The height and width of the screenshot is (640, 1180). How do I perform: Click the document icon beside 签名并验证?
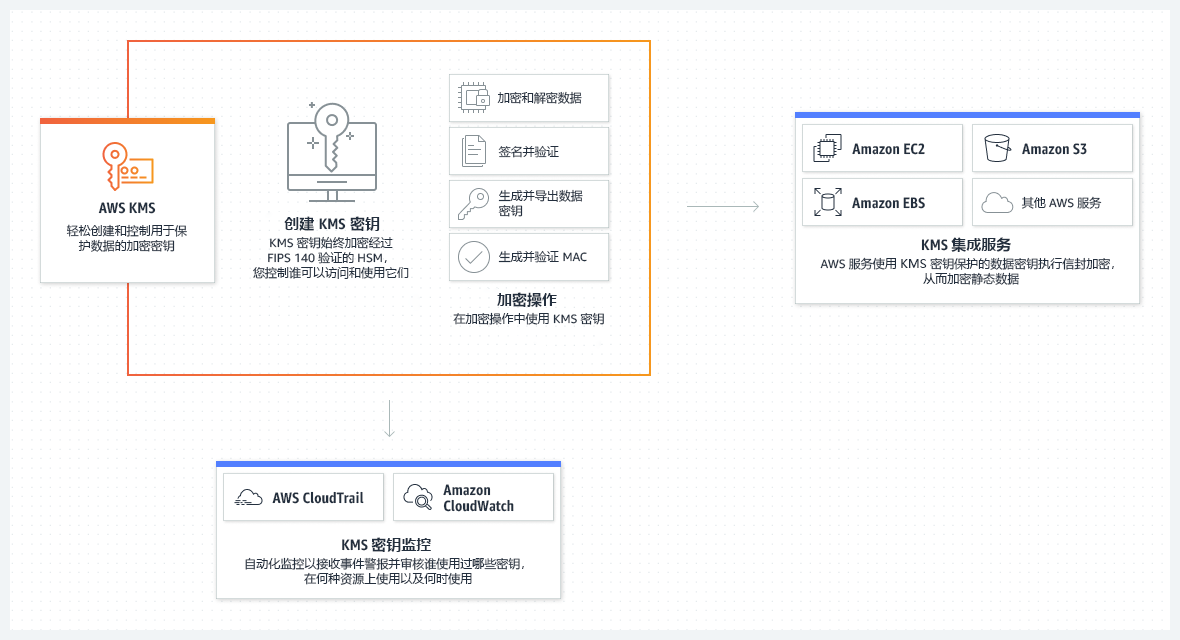click(473, 151)
